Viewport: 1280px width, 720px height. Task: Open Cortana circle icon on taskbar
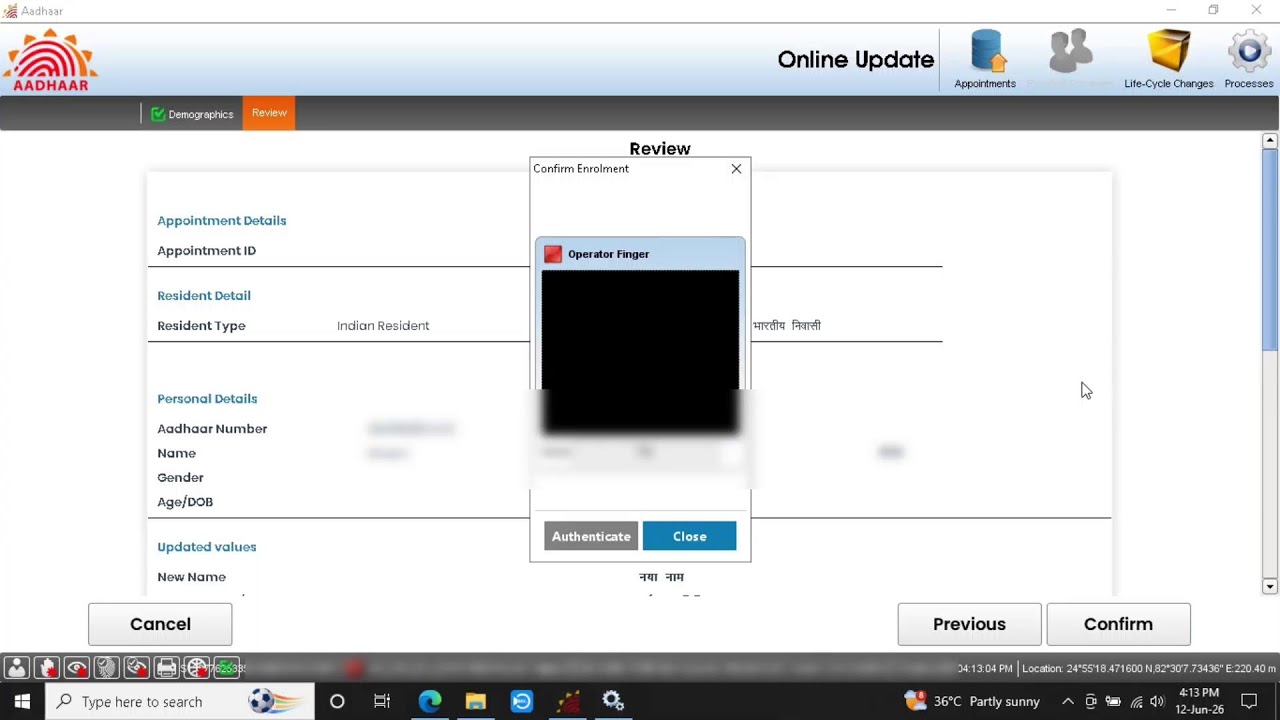pyautogui.click(x=337, y=701)
